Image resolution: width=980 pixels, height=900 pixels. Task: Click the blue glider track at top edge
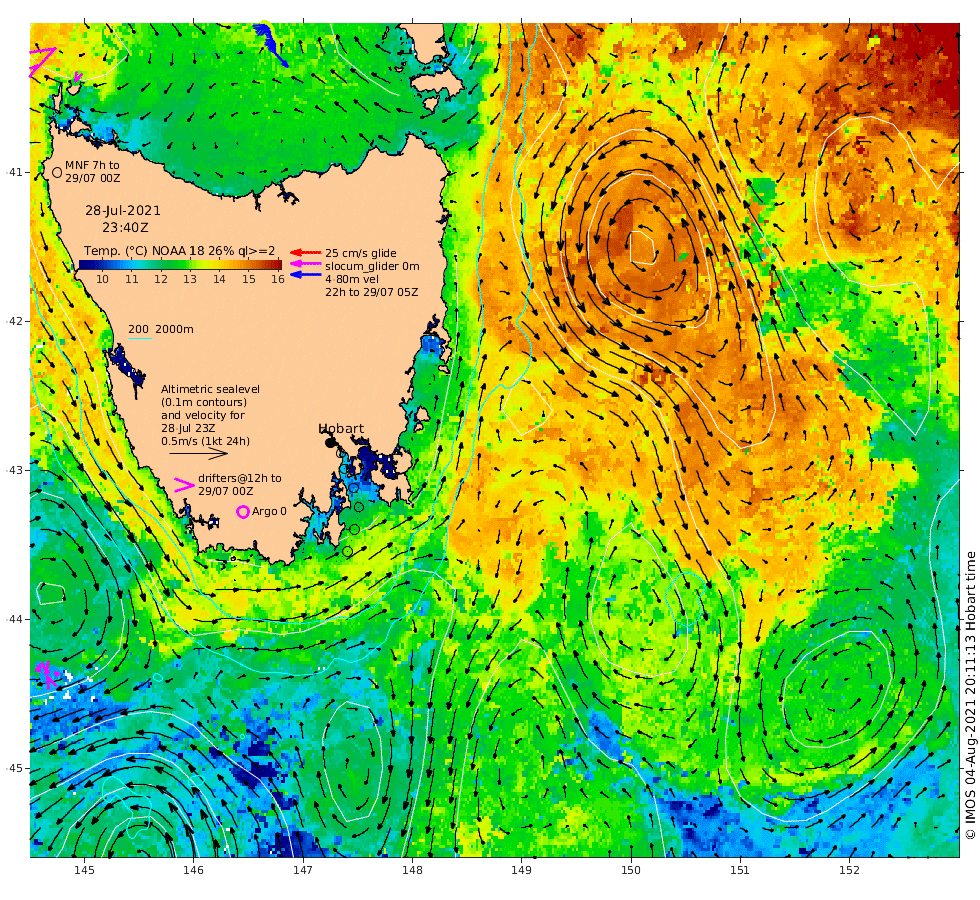coord(271,44)
